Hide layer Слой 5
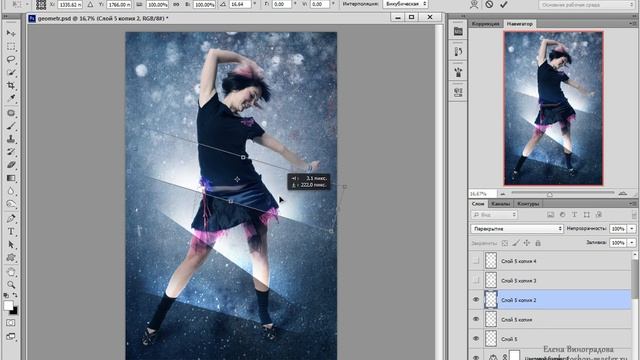 tap(476, 339)
